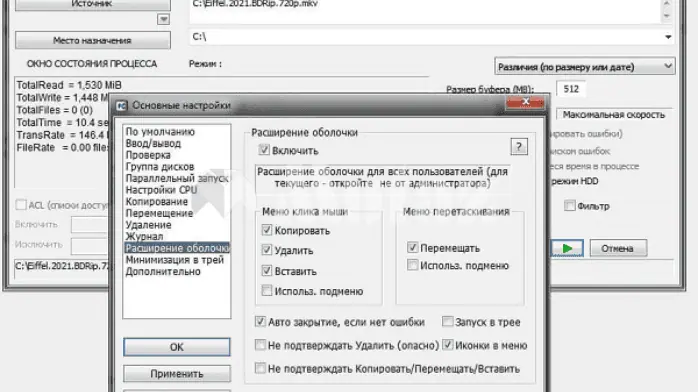This screenshot has width=698, height=392.
Task: Enable Использ. подменю under Меню клика мыши
Action: click(267, 291)
